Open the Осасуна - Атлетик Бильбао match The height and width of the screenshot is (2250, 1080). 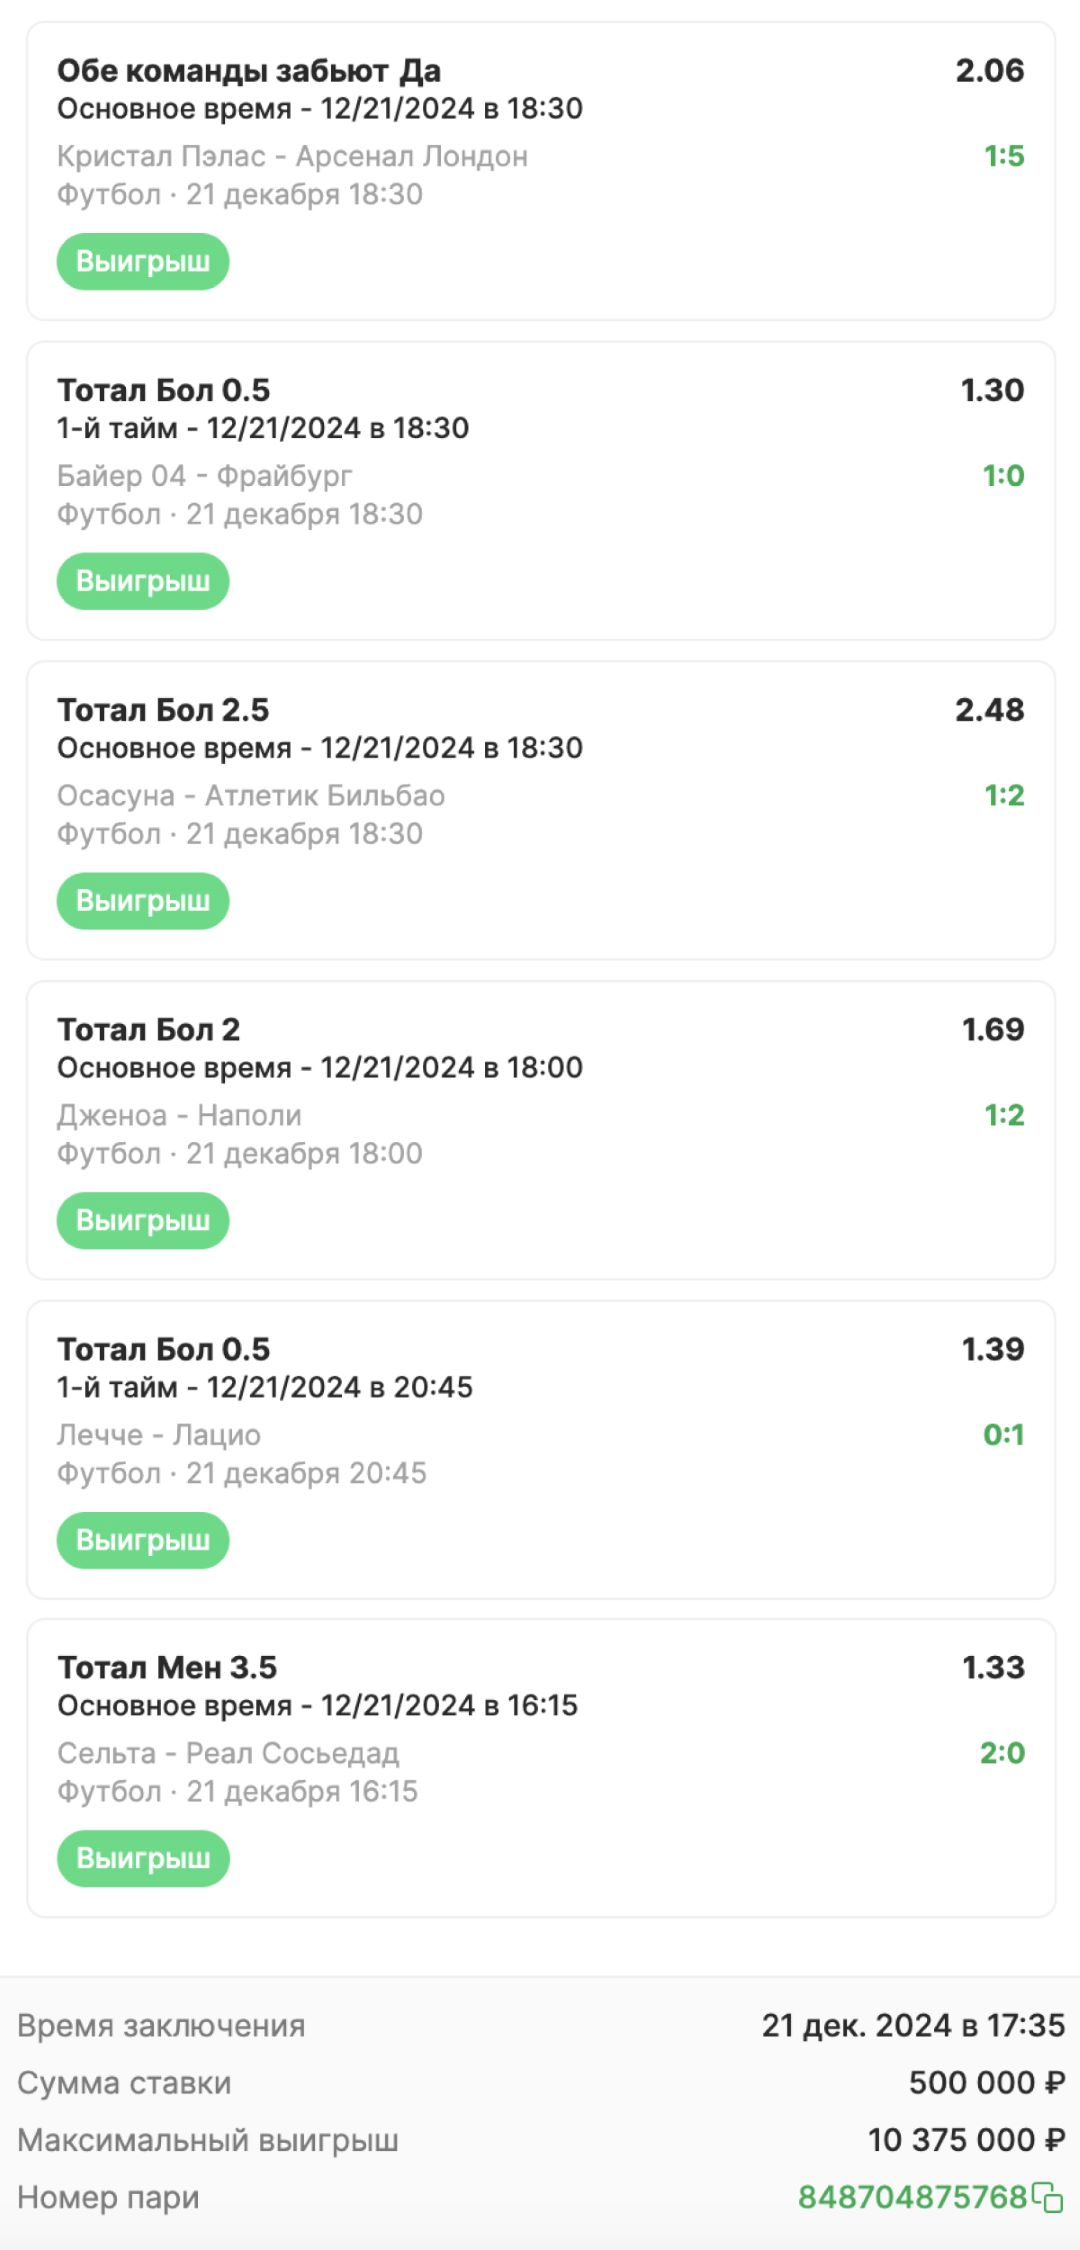click(x=251, y=796)
